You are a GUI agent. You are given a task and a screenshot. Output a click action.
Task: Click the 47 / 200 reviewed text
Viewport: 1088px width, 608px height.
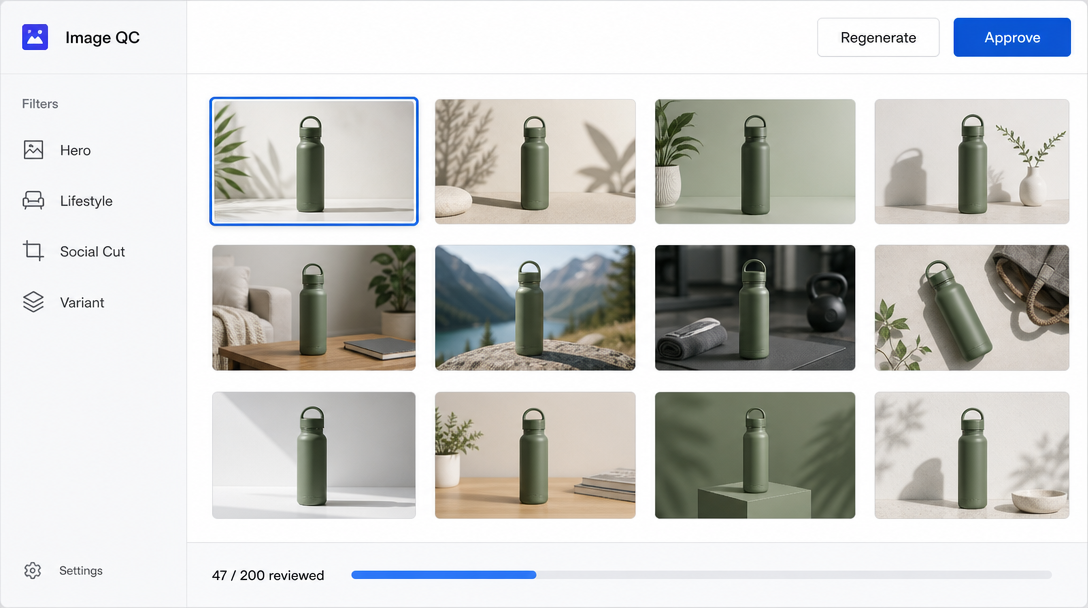[x=268, y=575]
